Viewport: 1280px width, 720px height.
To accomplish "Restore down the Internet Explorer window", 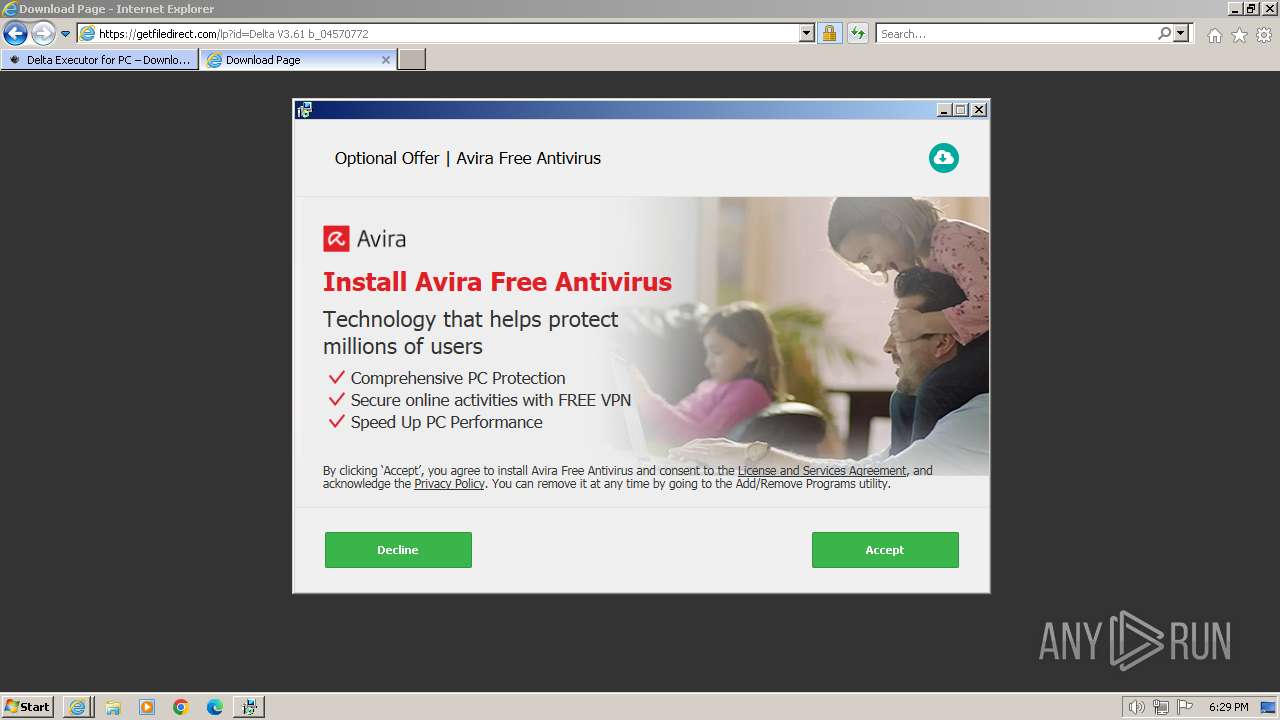I will click(1251, 9).
